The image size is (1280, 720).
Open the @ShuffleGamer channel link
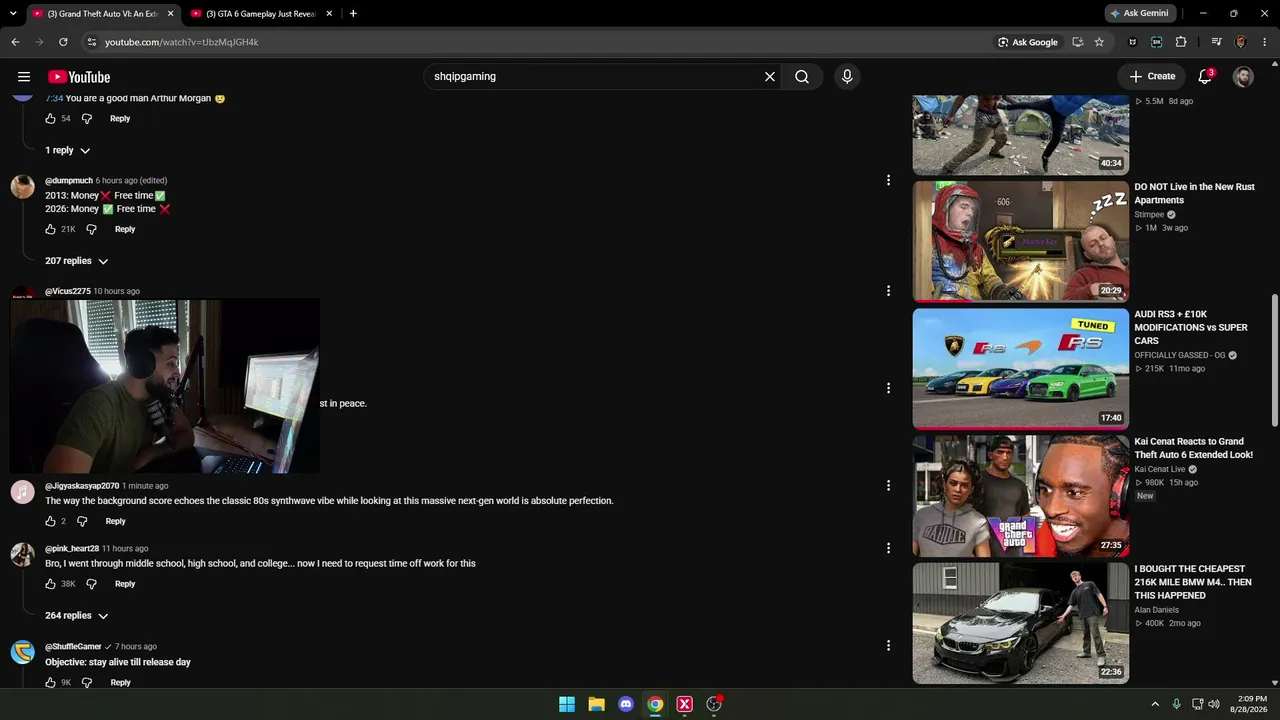(73, 647)
